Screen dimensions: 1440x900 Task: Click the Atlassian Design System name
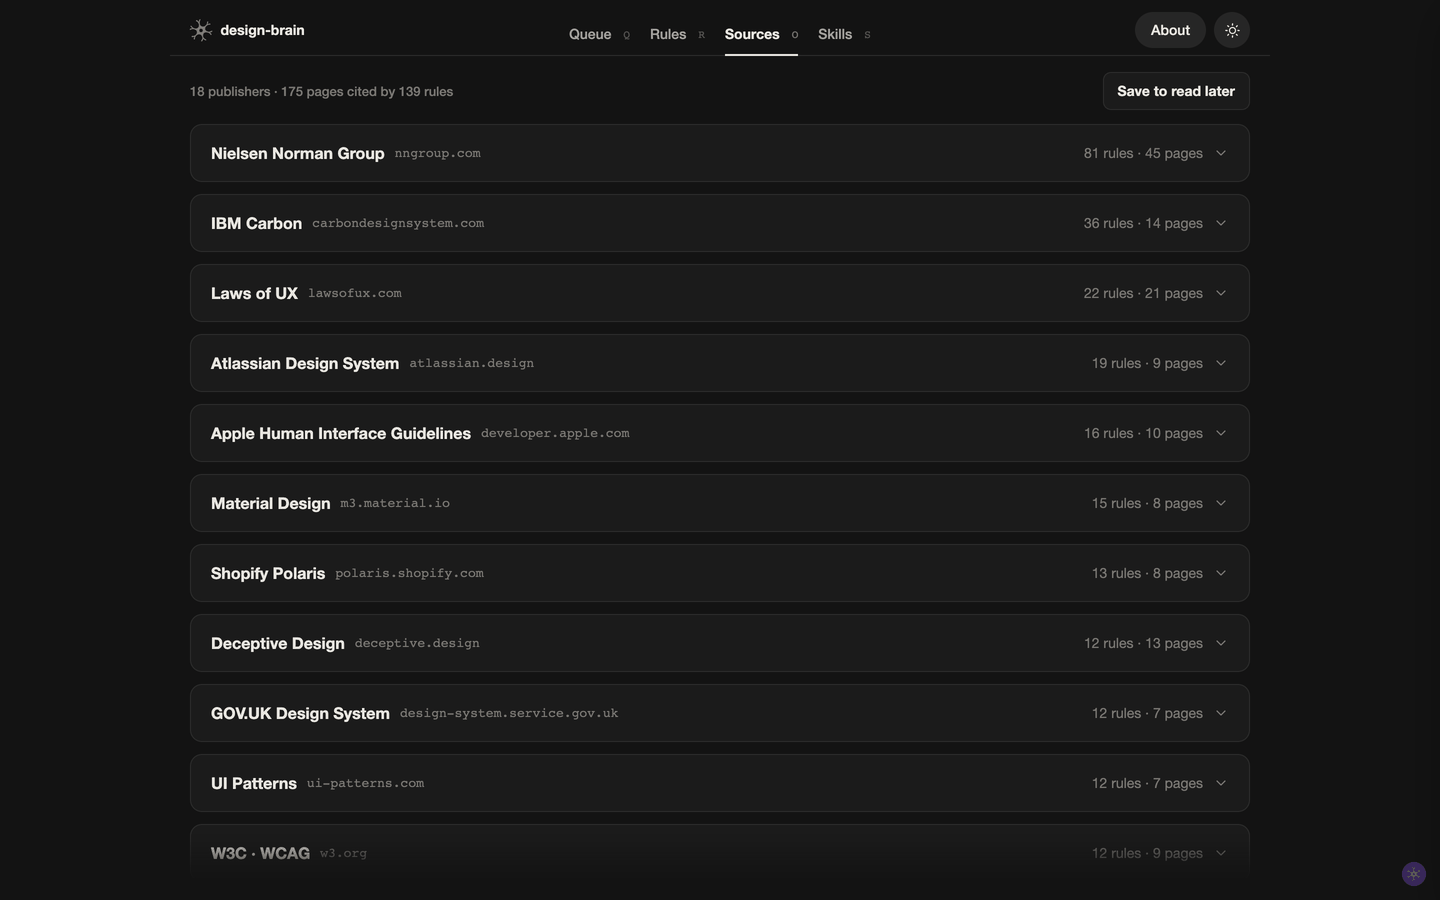click(x=305, y=363)
